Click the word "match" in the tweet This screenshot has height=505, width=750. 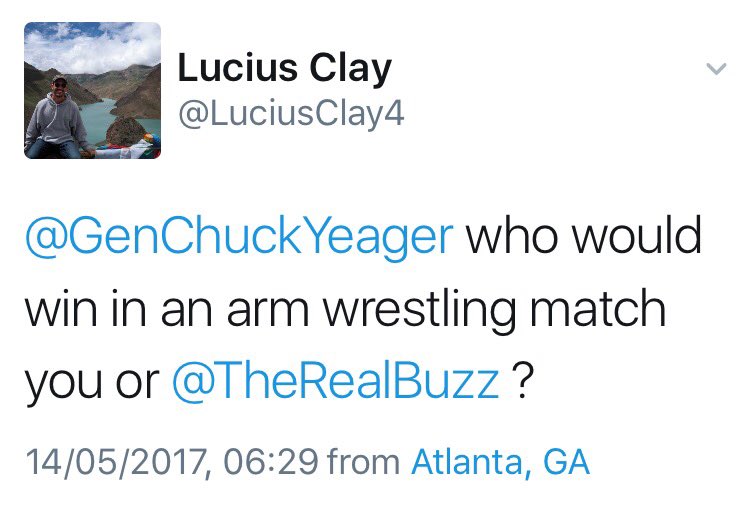(x=598, y=308)
